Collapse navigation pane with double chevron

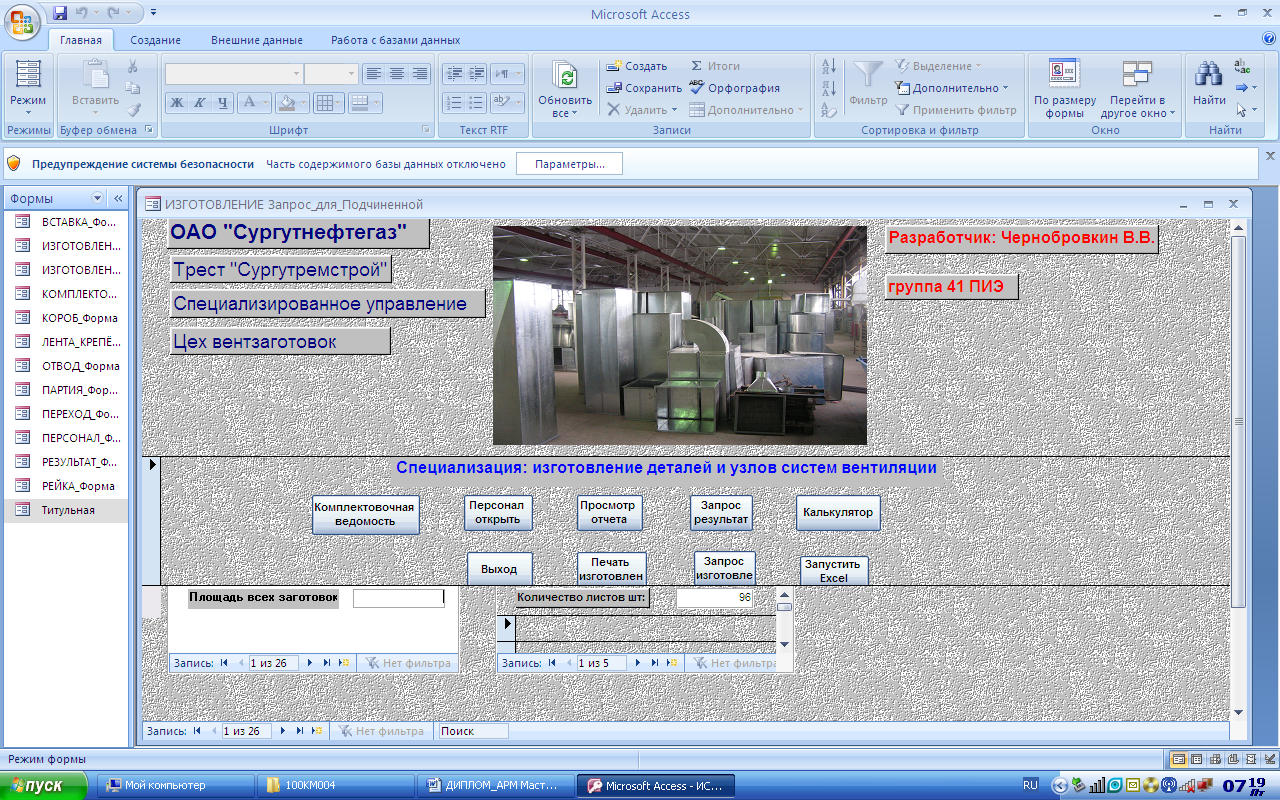click(117, 198)
